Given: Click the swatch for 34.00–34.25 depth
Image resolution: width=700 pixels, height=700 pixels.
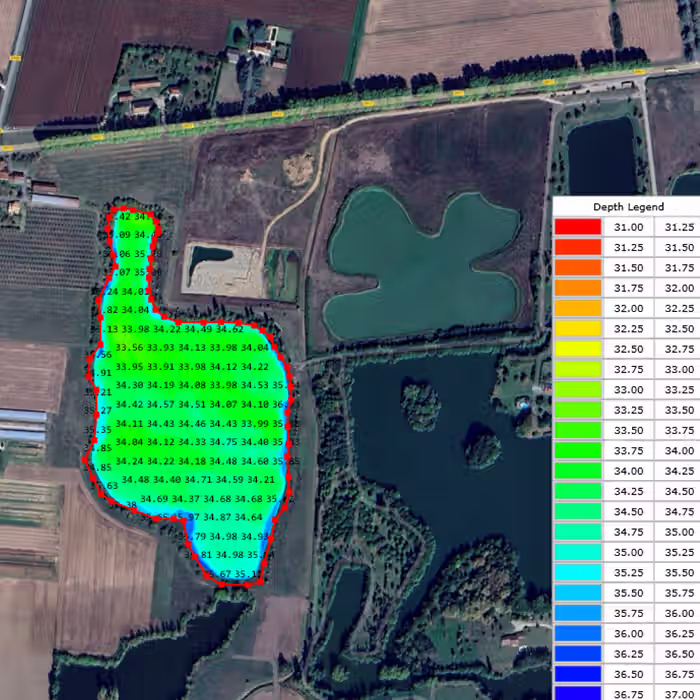Looking at the screenshot, I should click(x=578, y=471).
